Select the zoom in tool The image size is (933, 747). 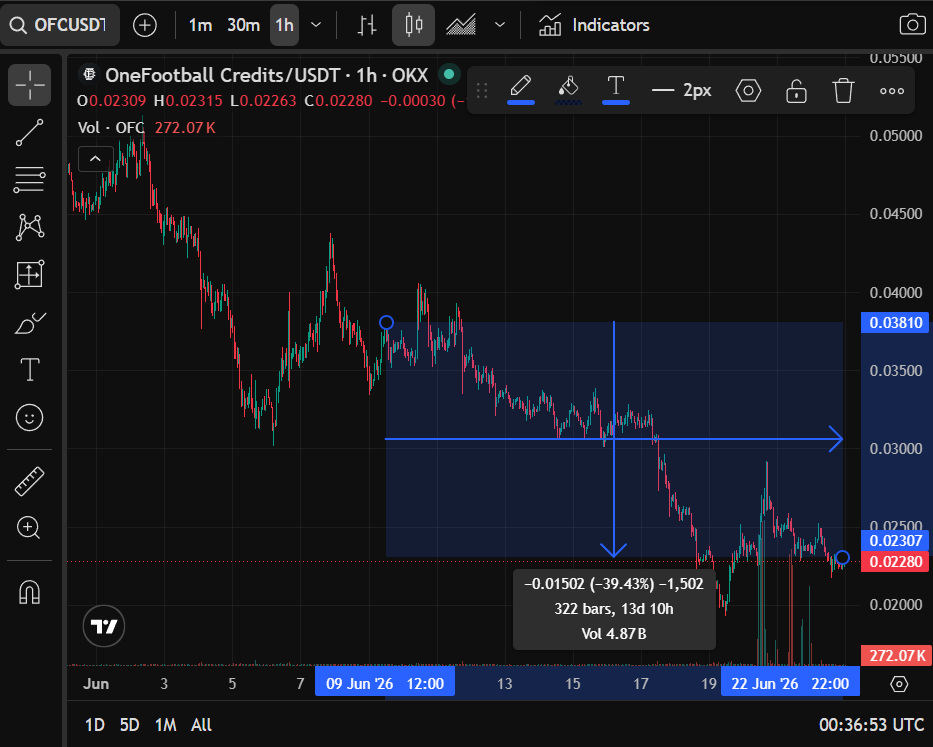[29, 528]
